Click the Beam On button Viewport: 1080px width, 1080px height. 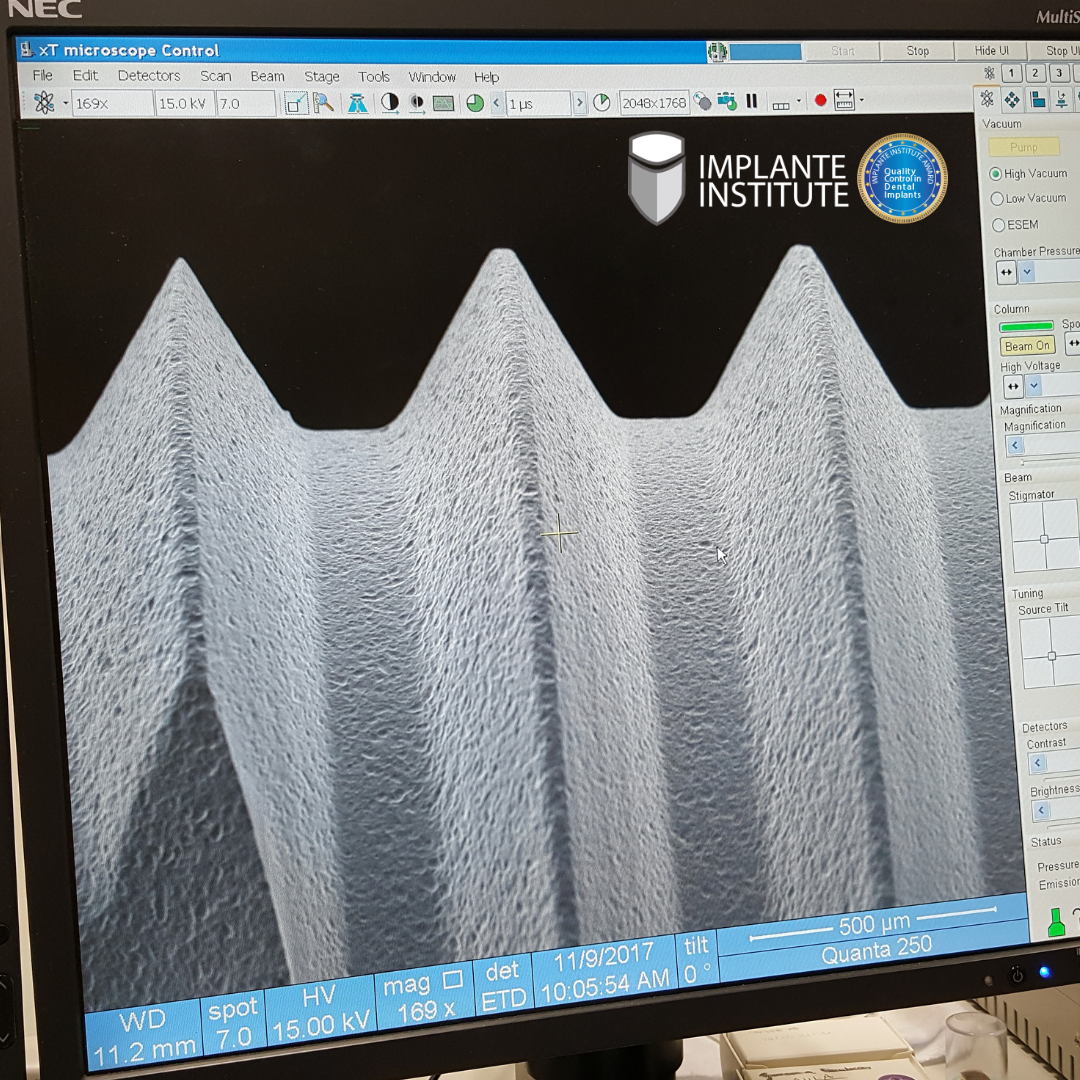pos(1027,346)
